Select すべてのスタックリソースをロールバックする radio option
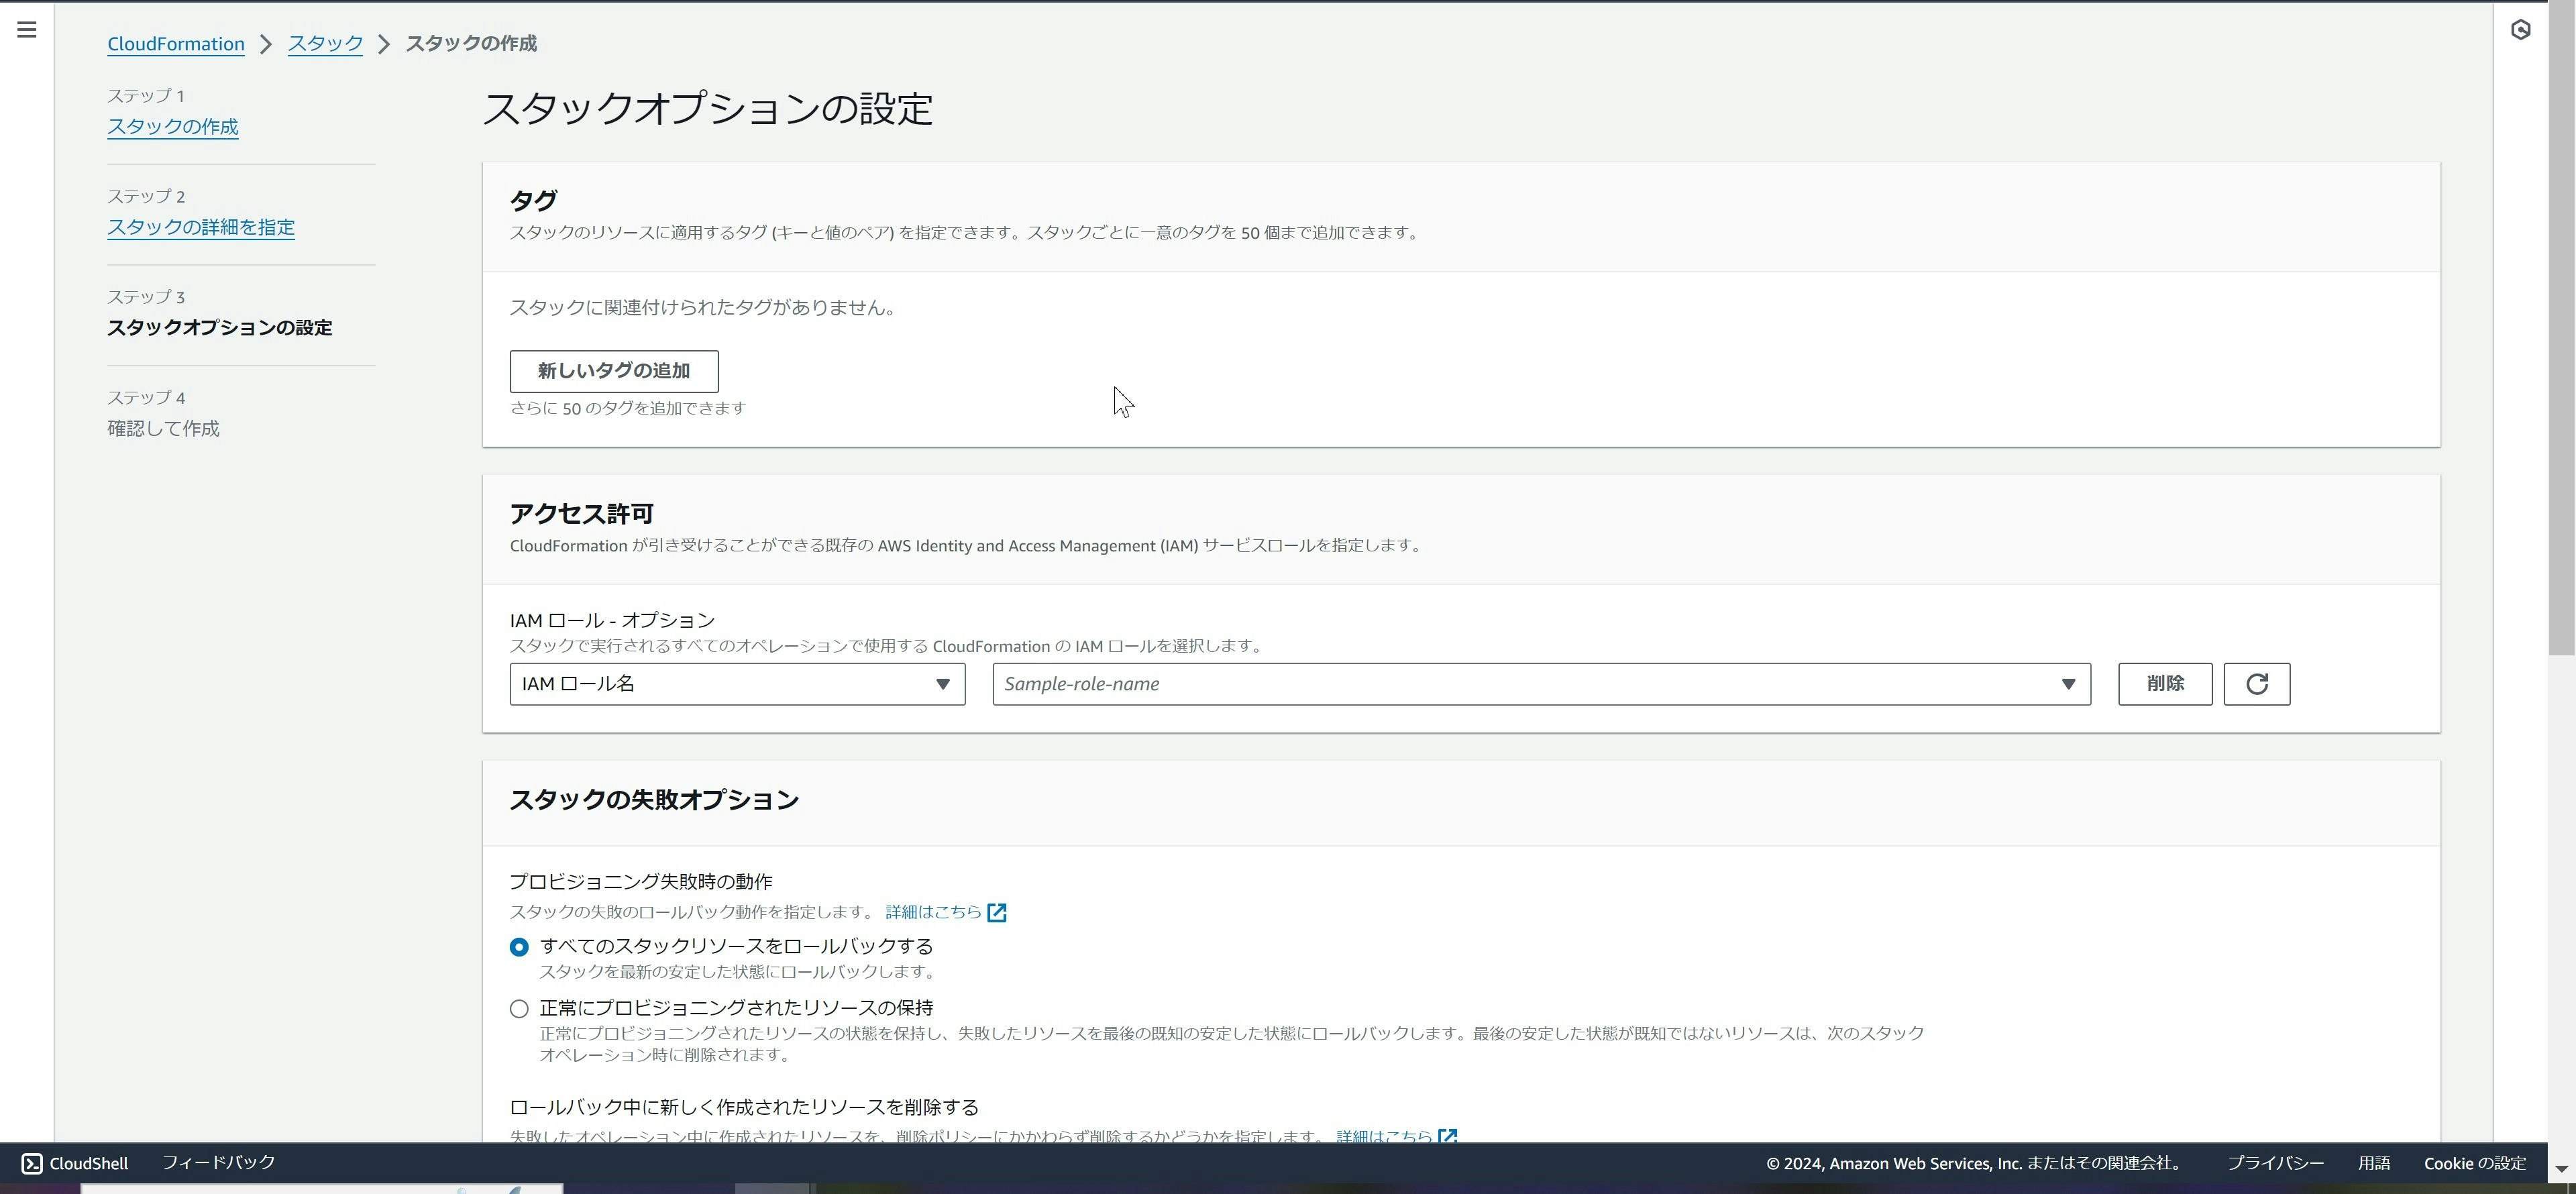 (519, 947)
